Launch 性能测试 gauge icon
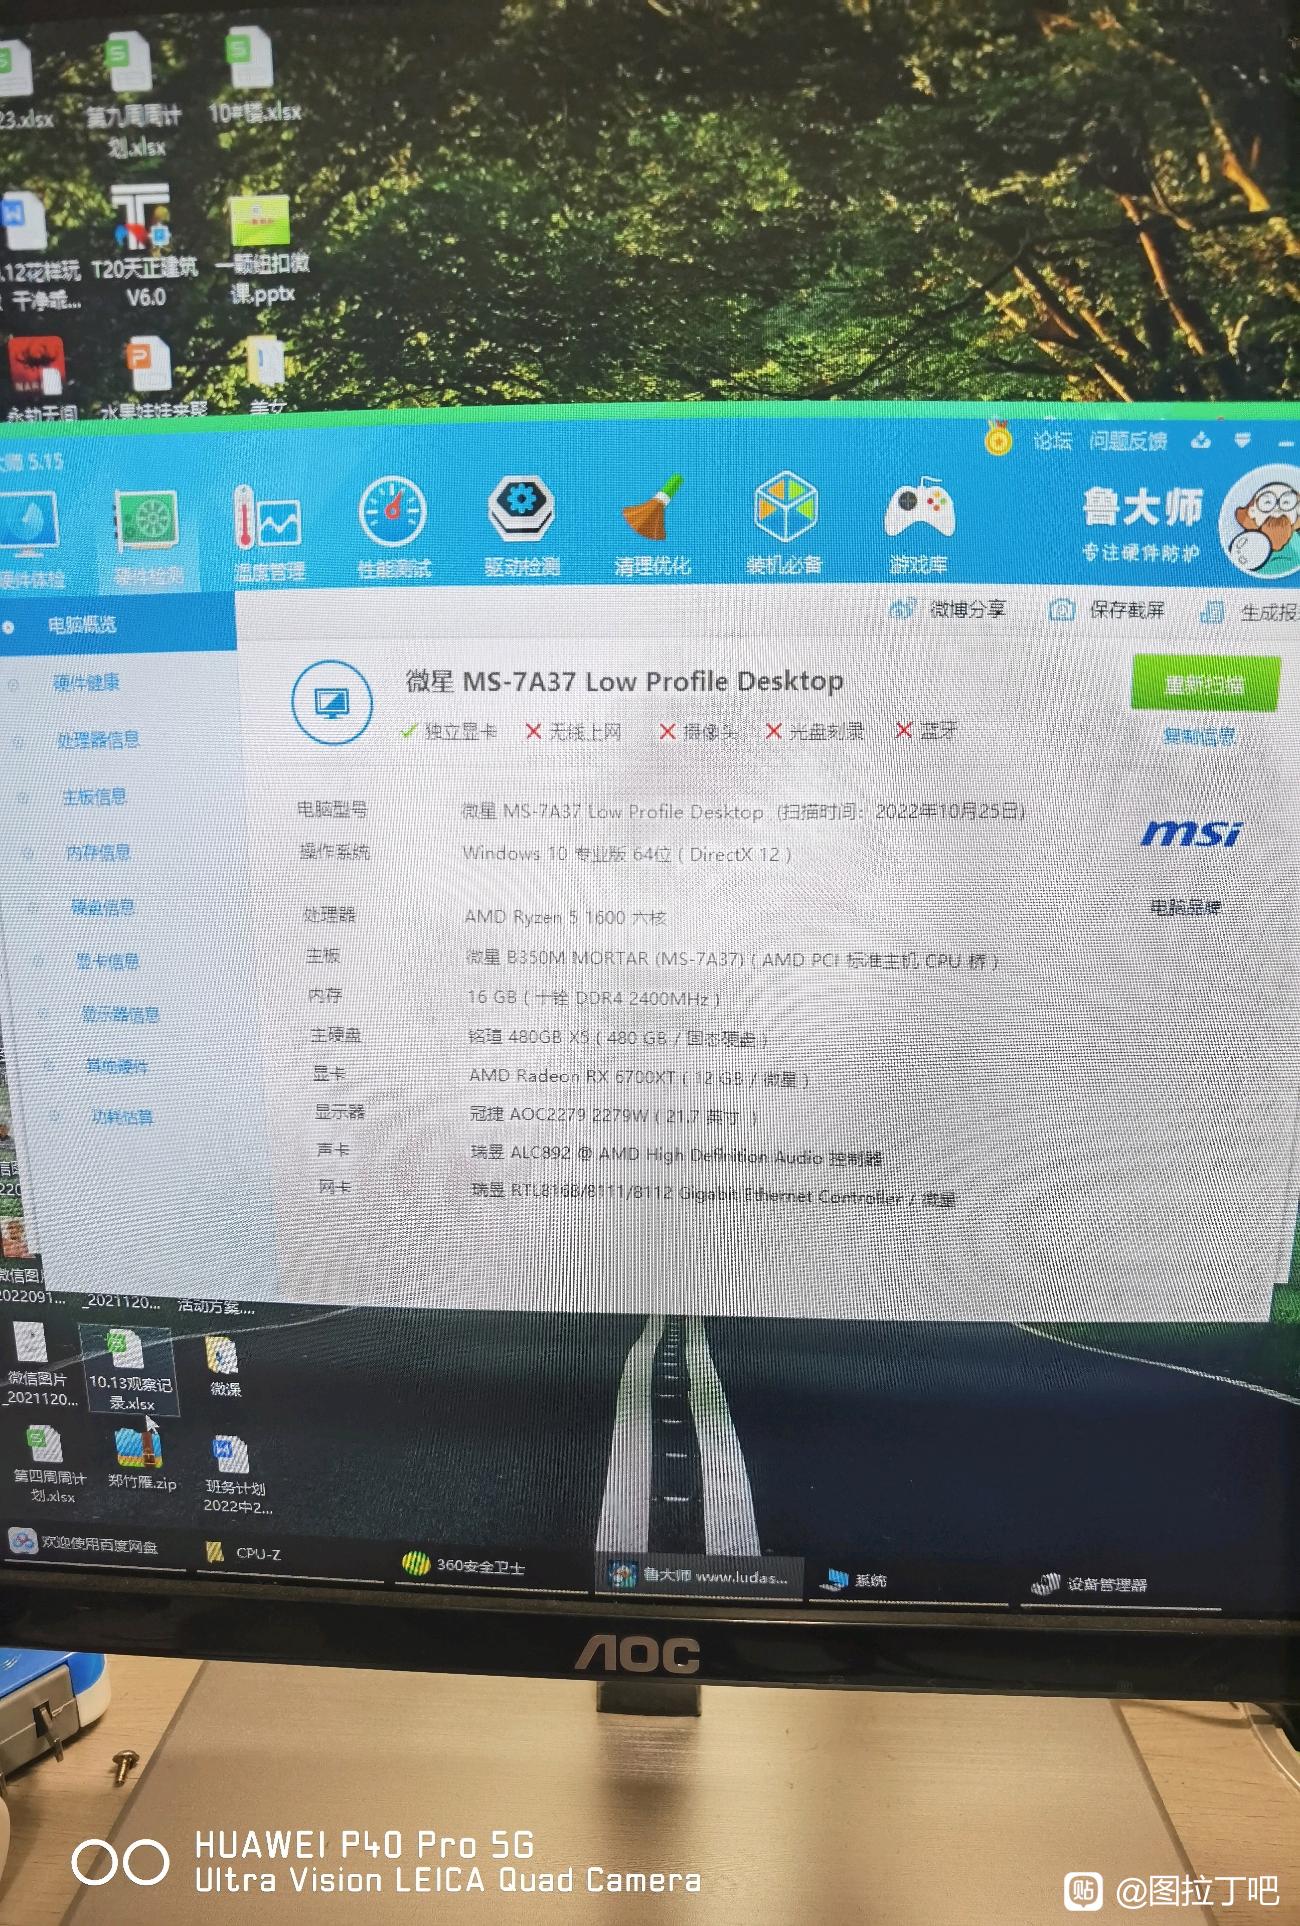This screenshot has height=1926, width=1300. [394, 528]
